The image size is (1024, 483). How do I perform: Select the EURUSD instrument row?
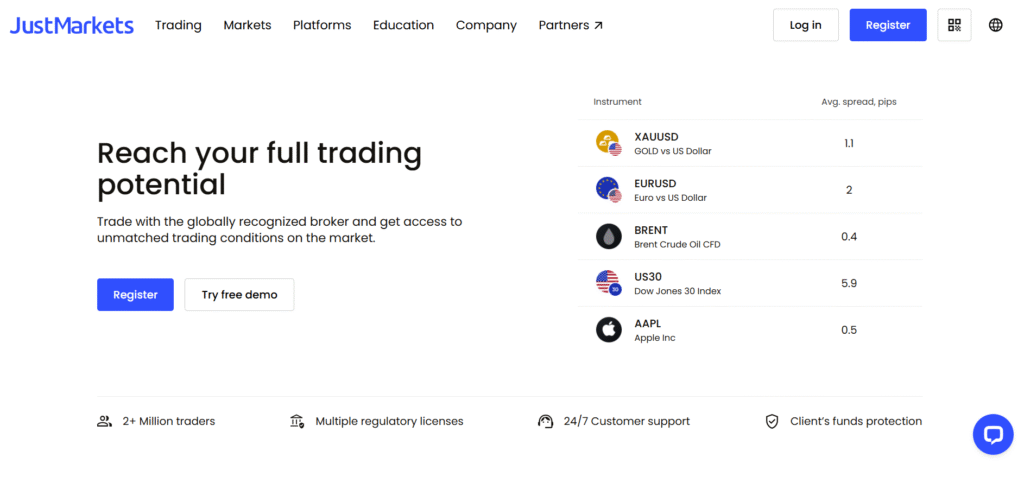point(750,190)
